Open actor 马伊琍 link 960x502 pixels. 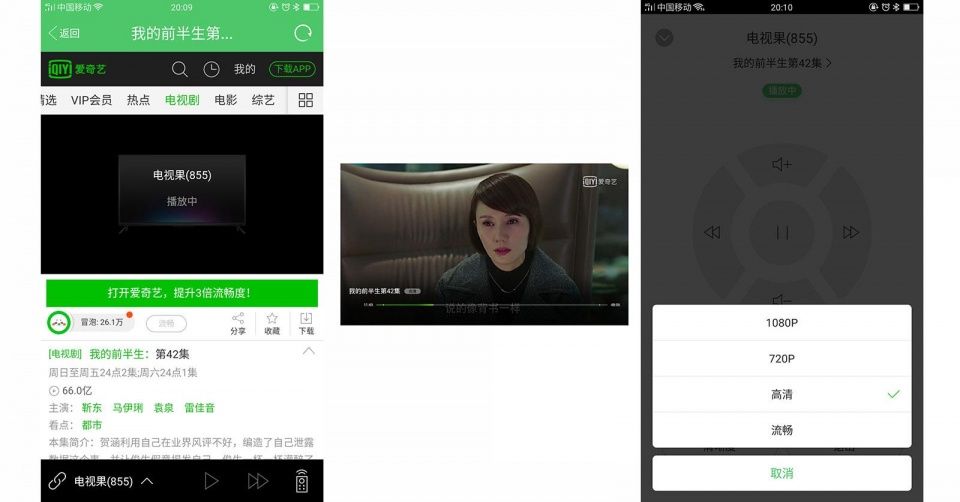pos(127,408)
